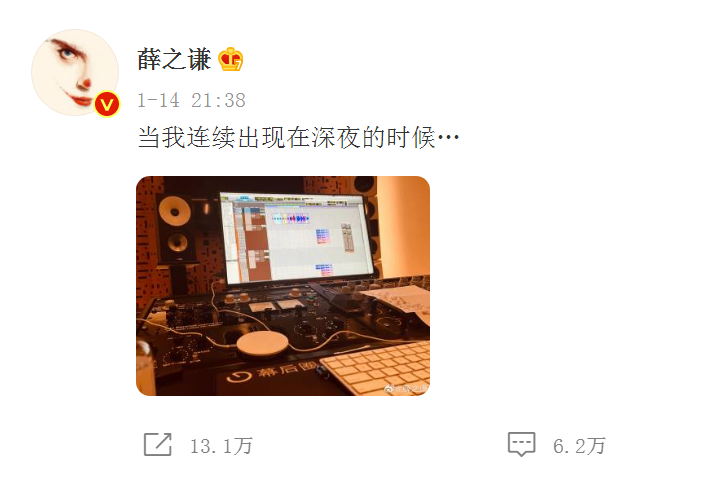This screenshot has width=709, height=480.
Task: Click the gold crown membership icon
Action: (231, 59)
